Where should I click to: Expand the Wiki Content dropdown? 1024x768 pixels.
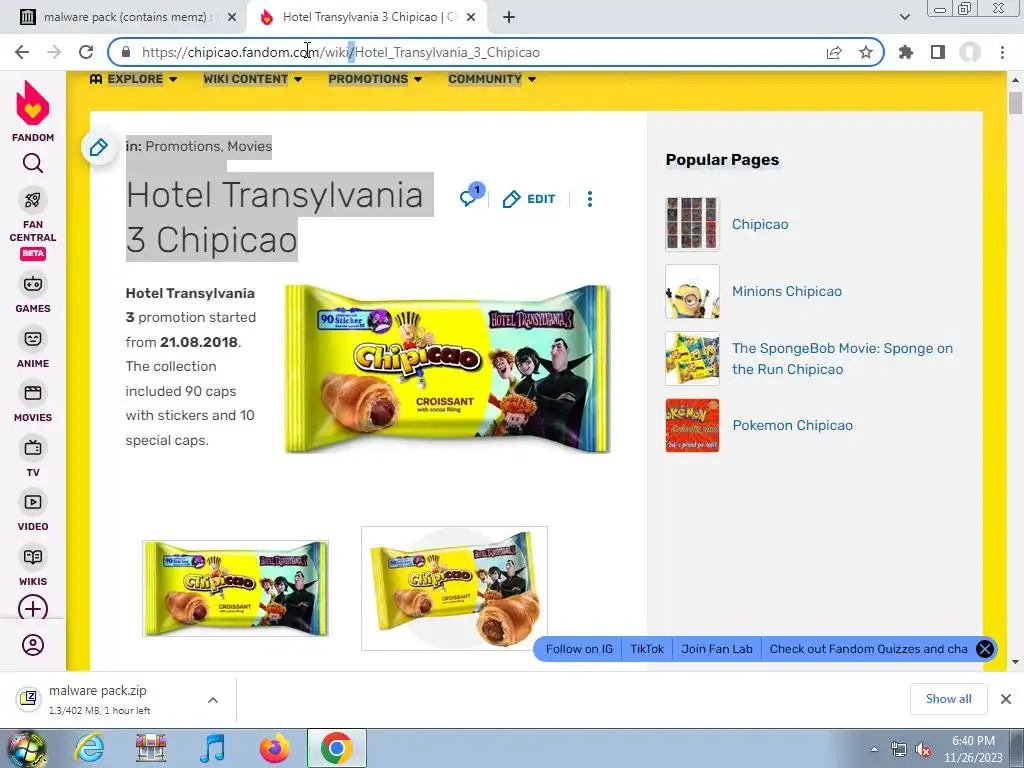pos(252,79)
